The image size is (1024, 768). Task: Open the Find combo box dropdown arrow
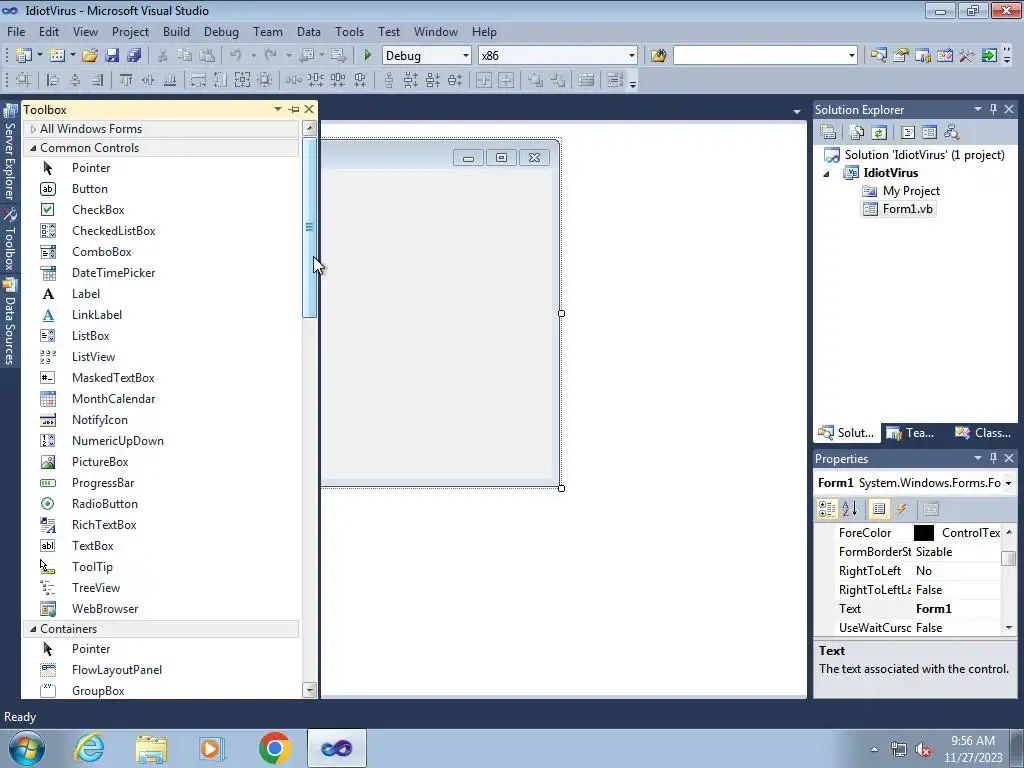tap(851, 56)
